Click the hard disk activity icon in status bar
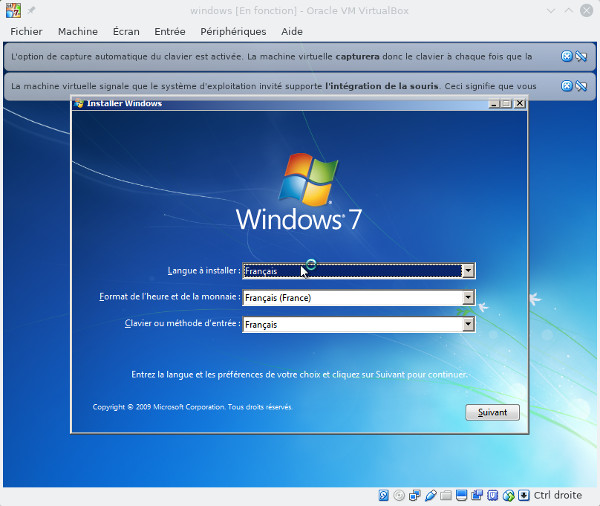 pos(384,495)
